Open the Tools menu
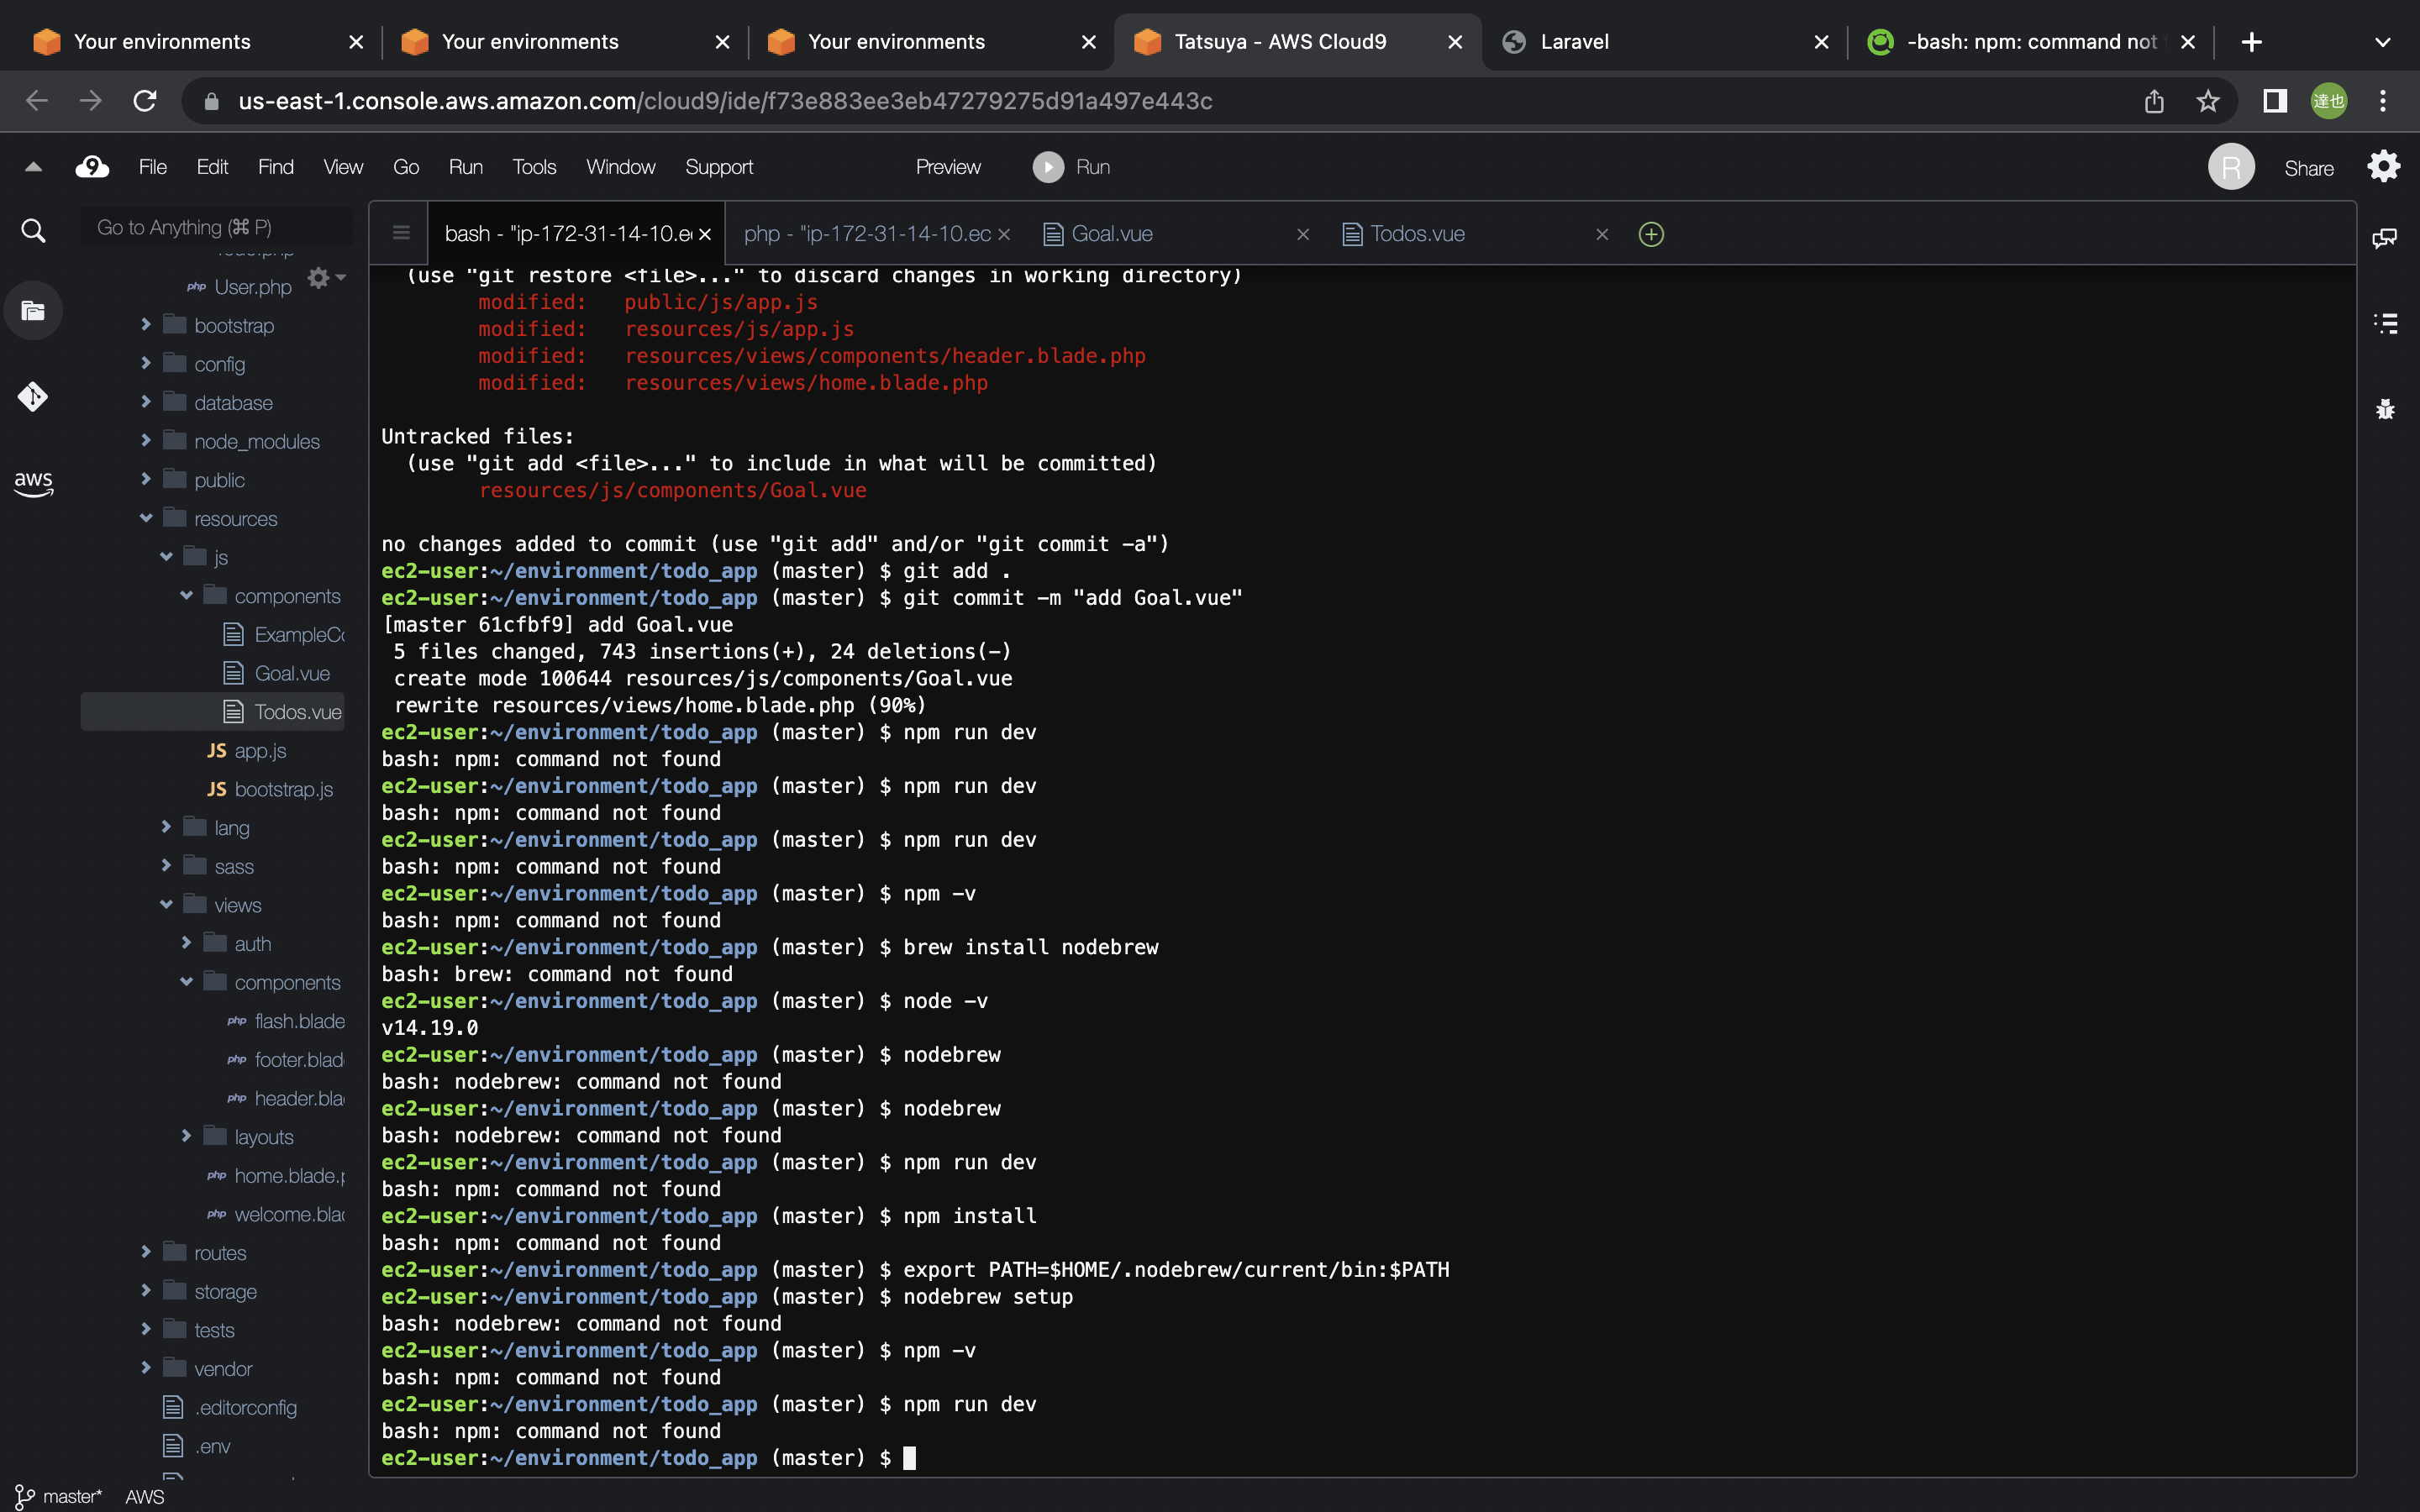Viewport: 2420px width, 1512px height. (x=534, y=167)
